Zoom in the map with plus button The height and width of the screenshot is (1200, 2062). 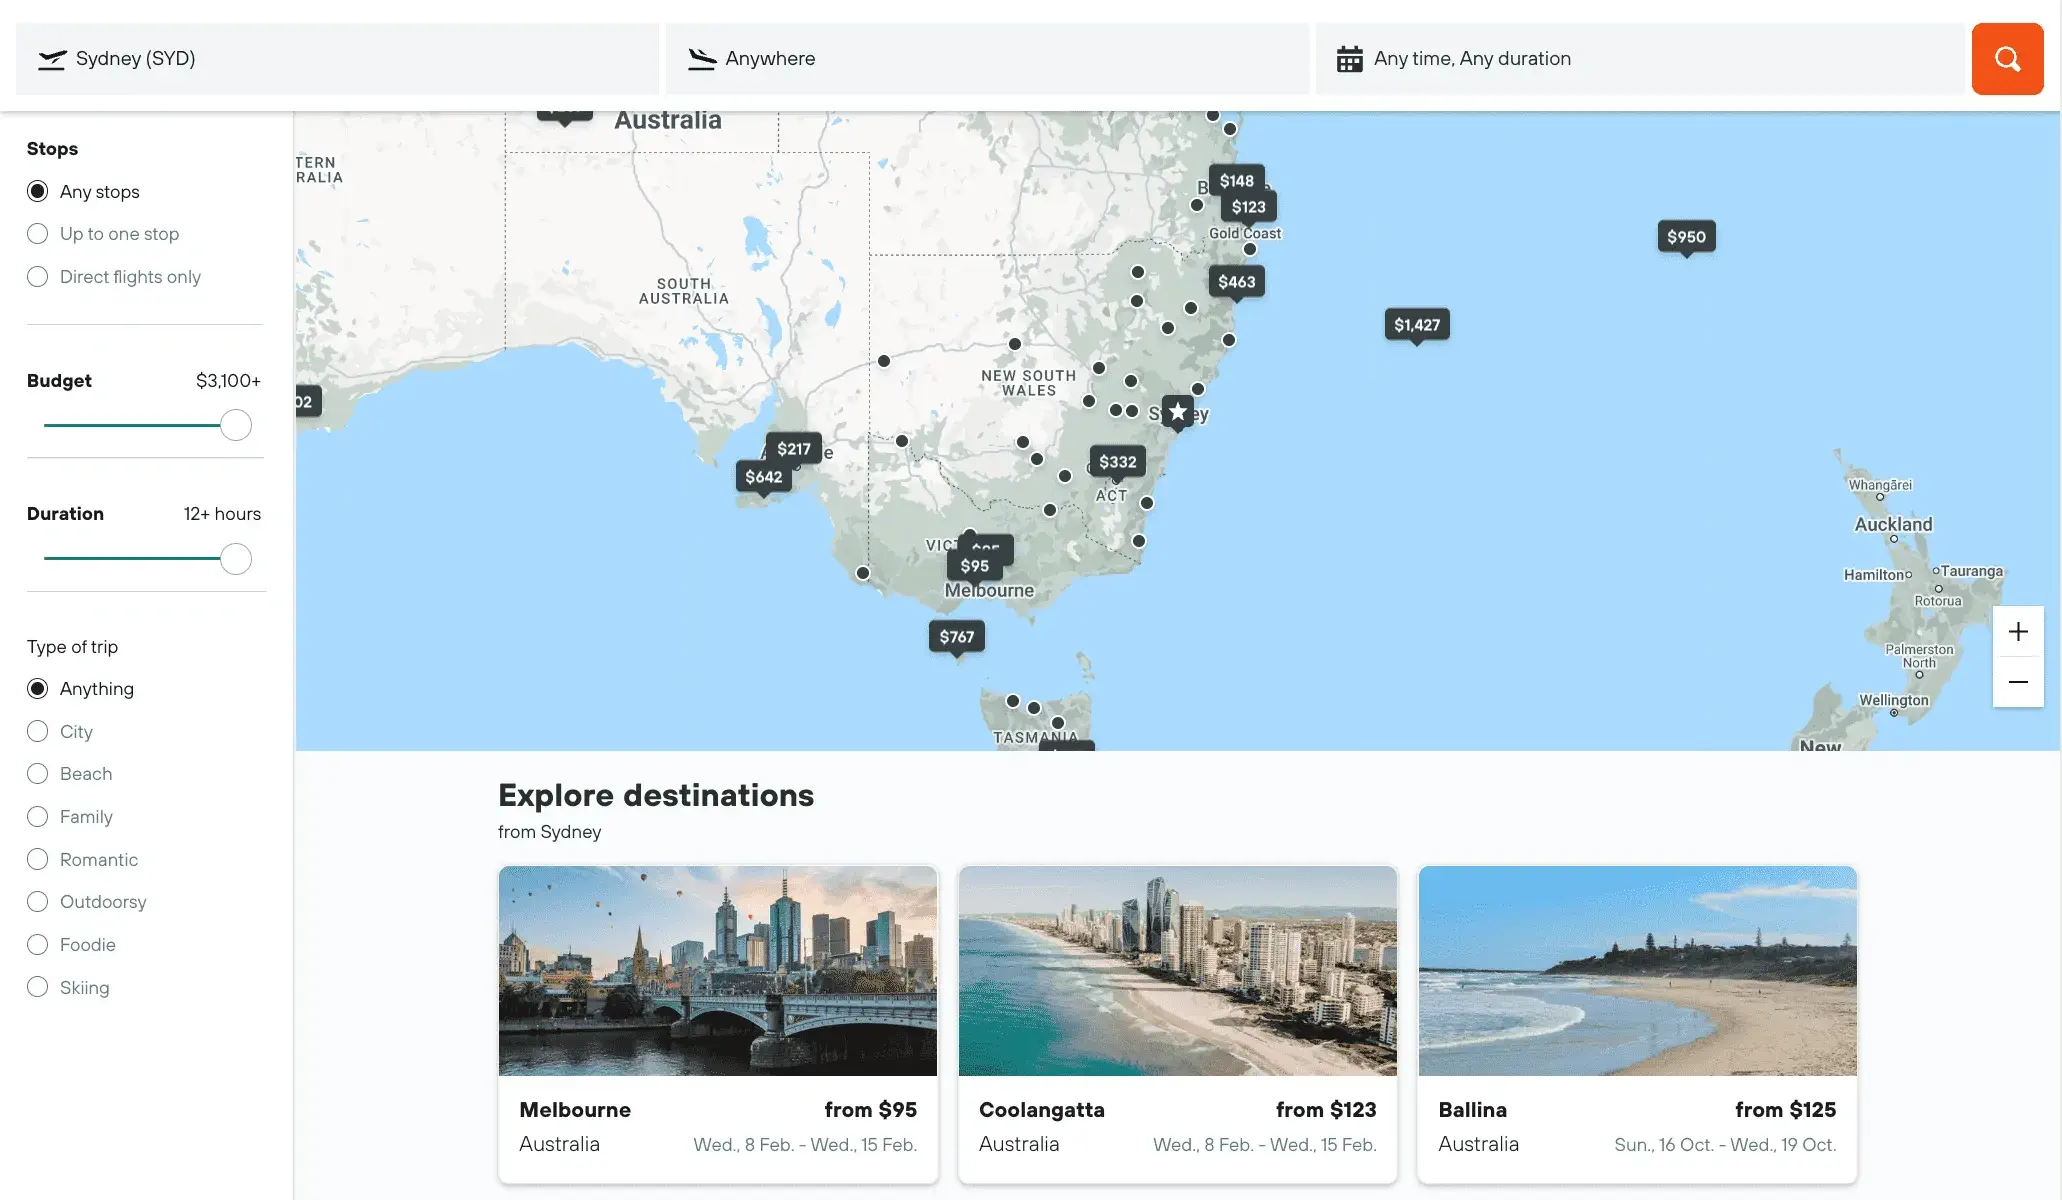pyautogui.click(x=2018, y=632)
